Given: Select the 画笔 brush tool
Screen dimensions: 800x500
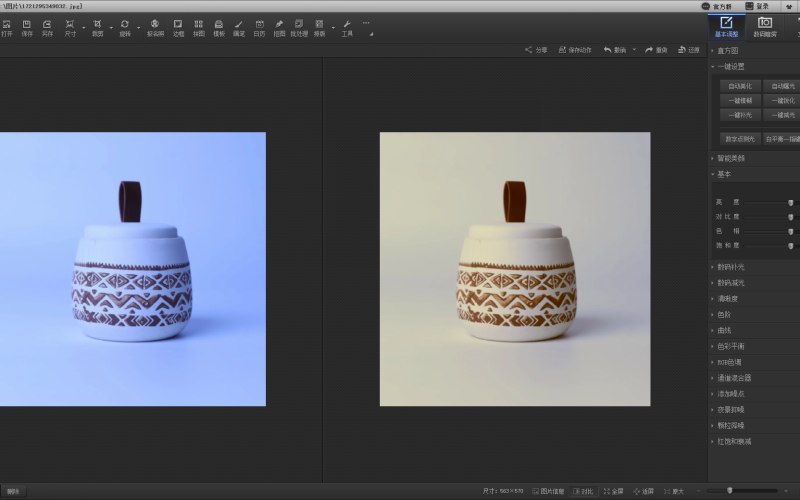Looking at the screenshot, I should pos(239,28).
